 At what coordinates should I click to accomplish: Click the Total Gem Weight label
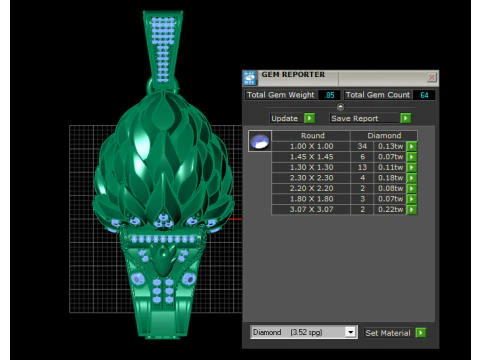(280, 95)
